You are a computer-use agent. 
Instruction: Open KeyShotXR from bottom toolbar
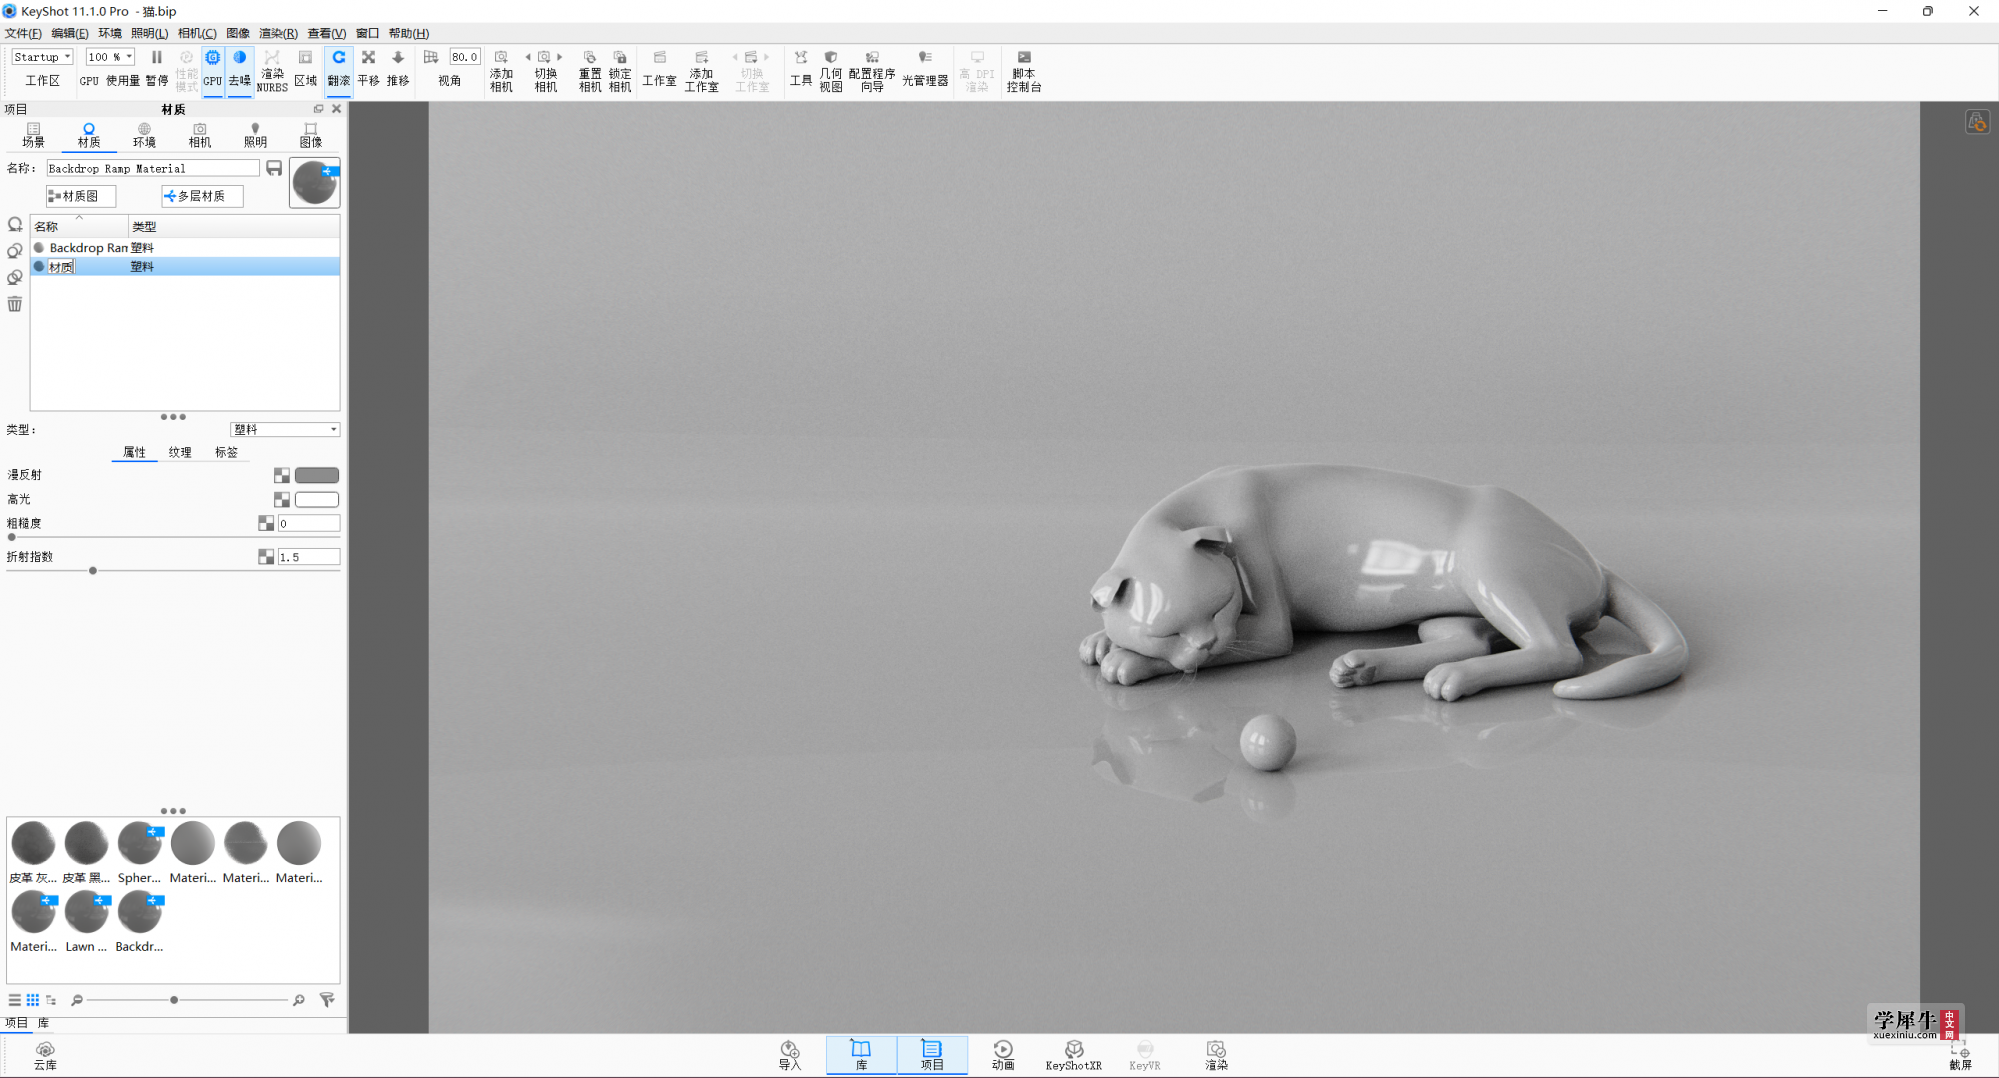tap(1073, 1055)
